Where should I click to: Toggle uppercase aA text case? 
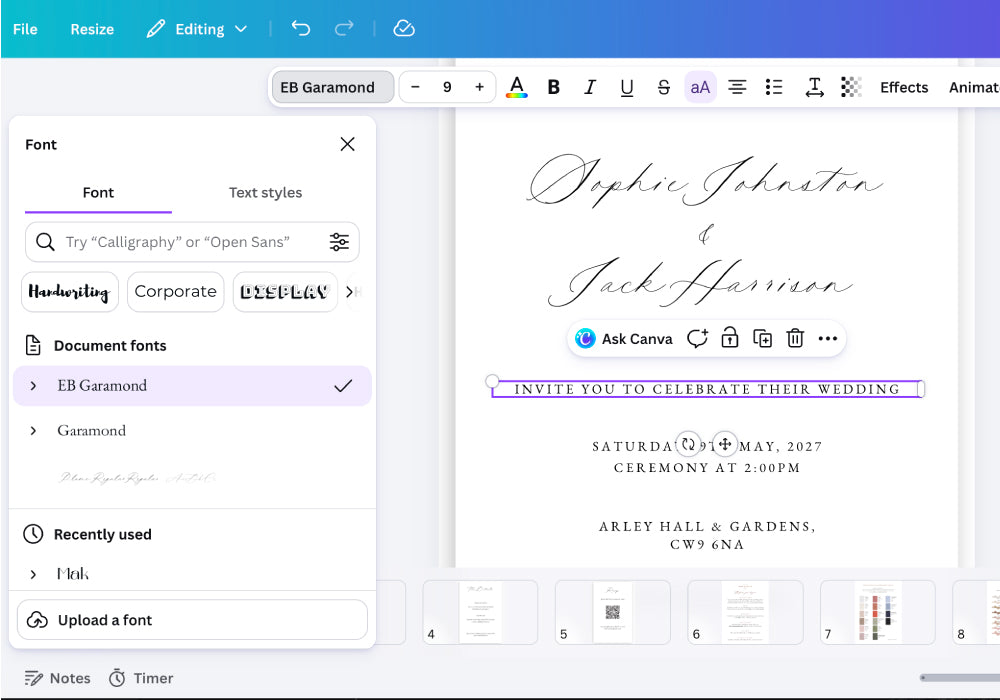(x=700, y=87)
